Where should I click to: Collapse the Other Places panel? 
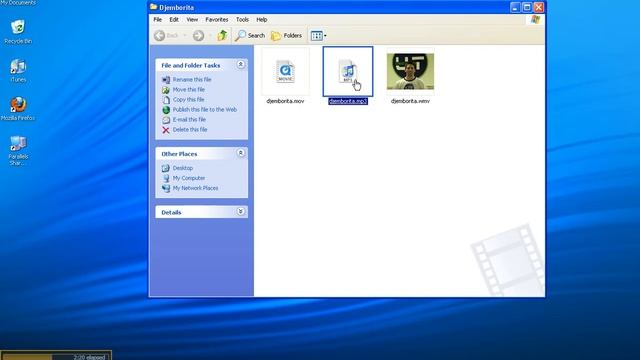coord(240,153)
